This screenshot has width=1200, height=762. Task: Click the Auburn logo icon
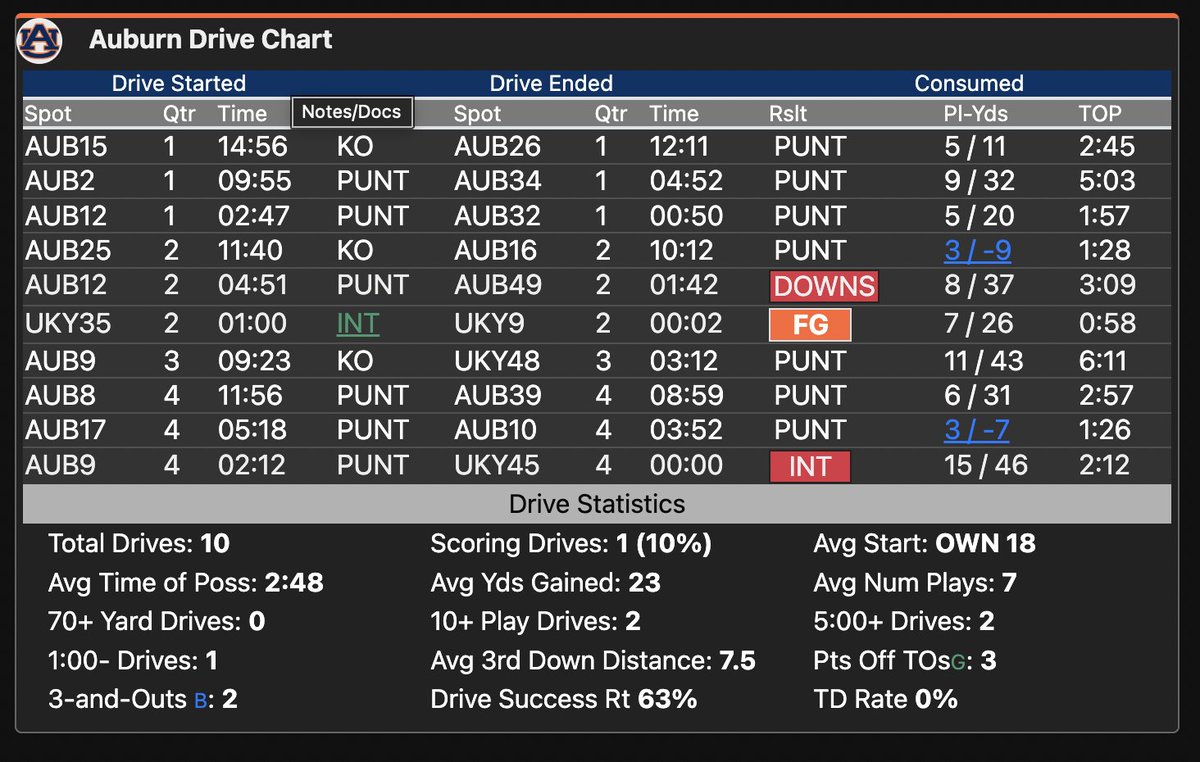click(x=40, y=40)
